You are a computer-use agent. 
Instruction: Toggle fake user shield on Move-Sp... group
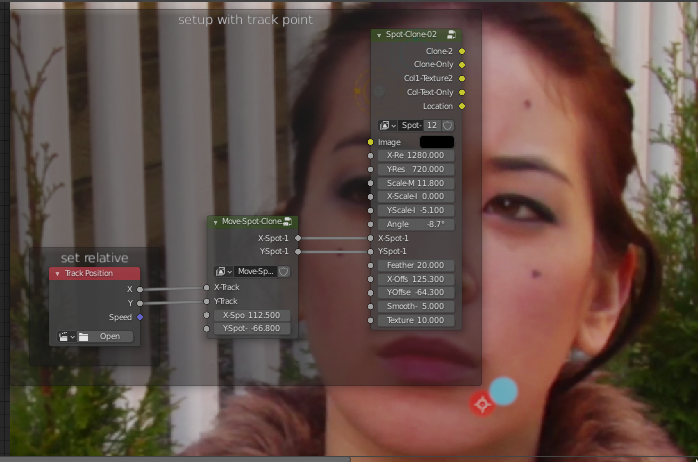(x=284, y=272)
